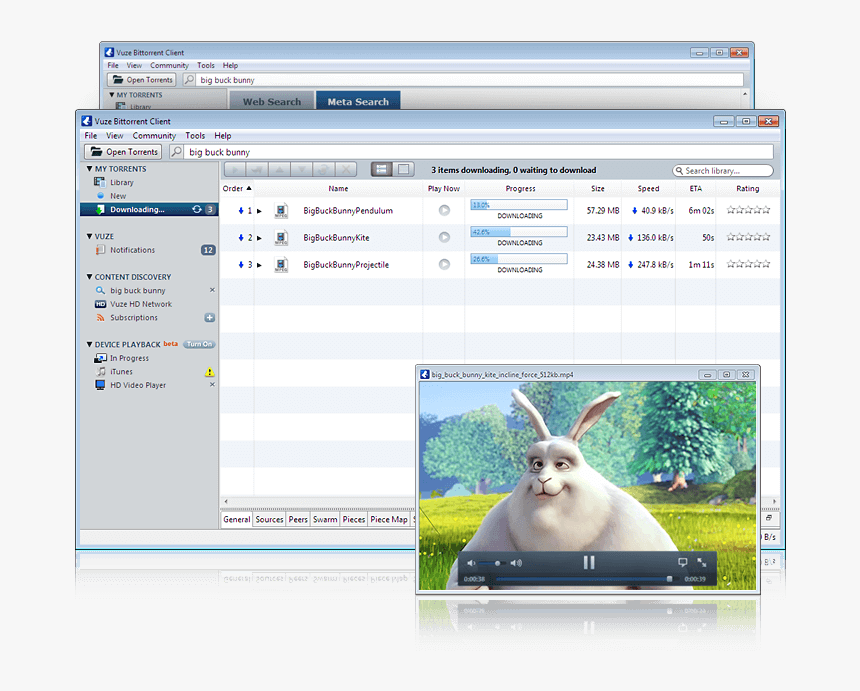860x691 pixels.
Task: Close the big buck bunny sidebar search
Action: pos(212,290)
